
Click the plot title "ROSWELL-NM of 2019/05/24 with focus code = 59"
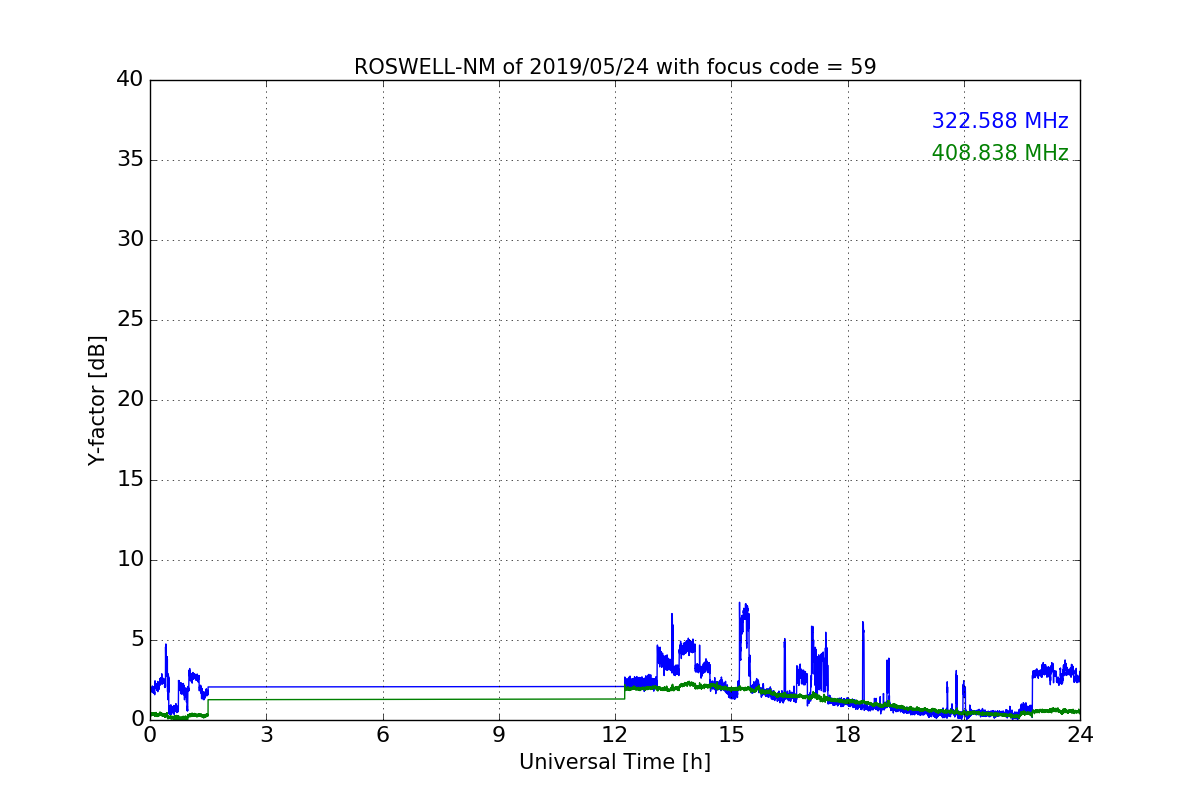coord(615,67)
